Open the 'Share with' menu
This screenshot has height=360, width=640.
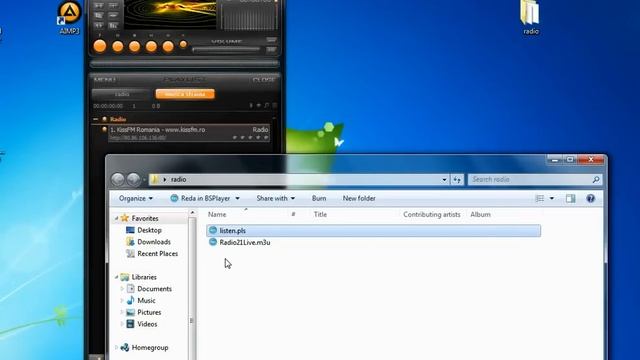[x=276, y=198]
